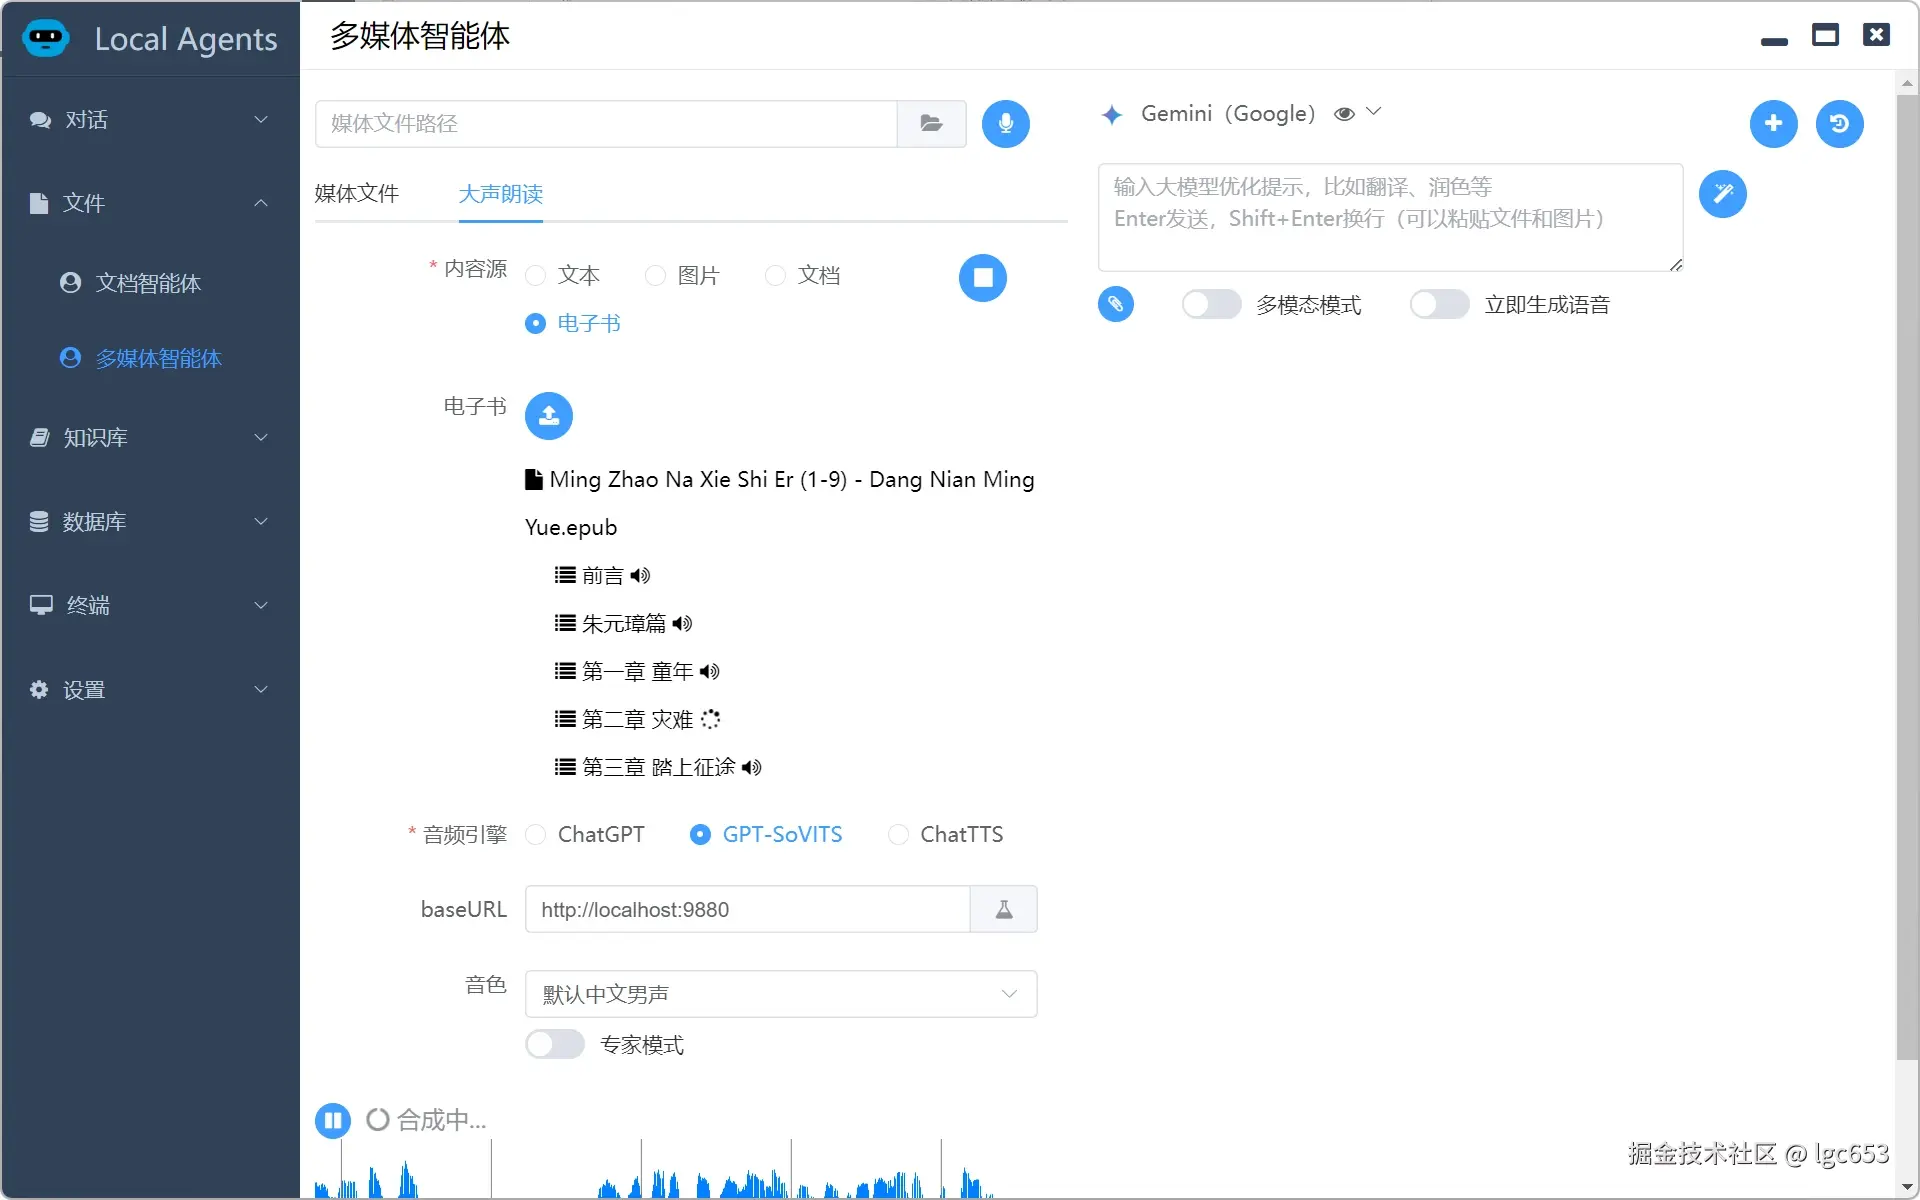Open the 音色 voice dropdown
Viewport: 1920px width, 1200px height.
780,995
